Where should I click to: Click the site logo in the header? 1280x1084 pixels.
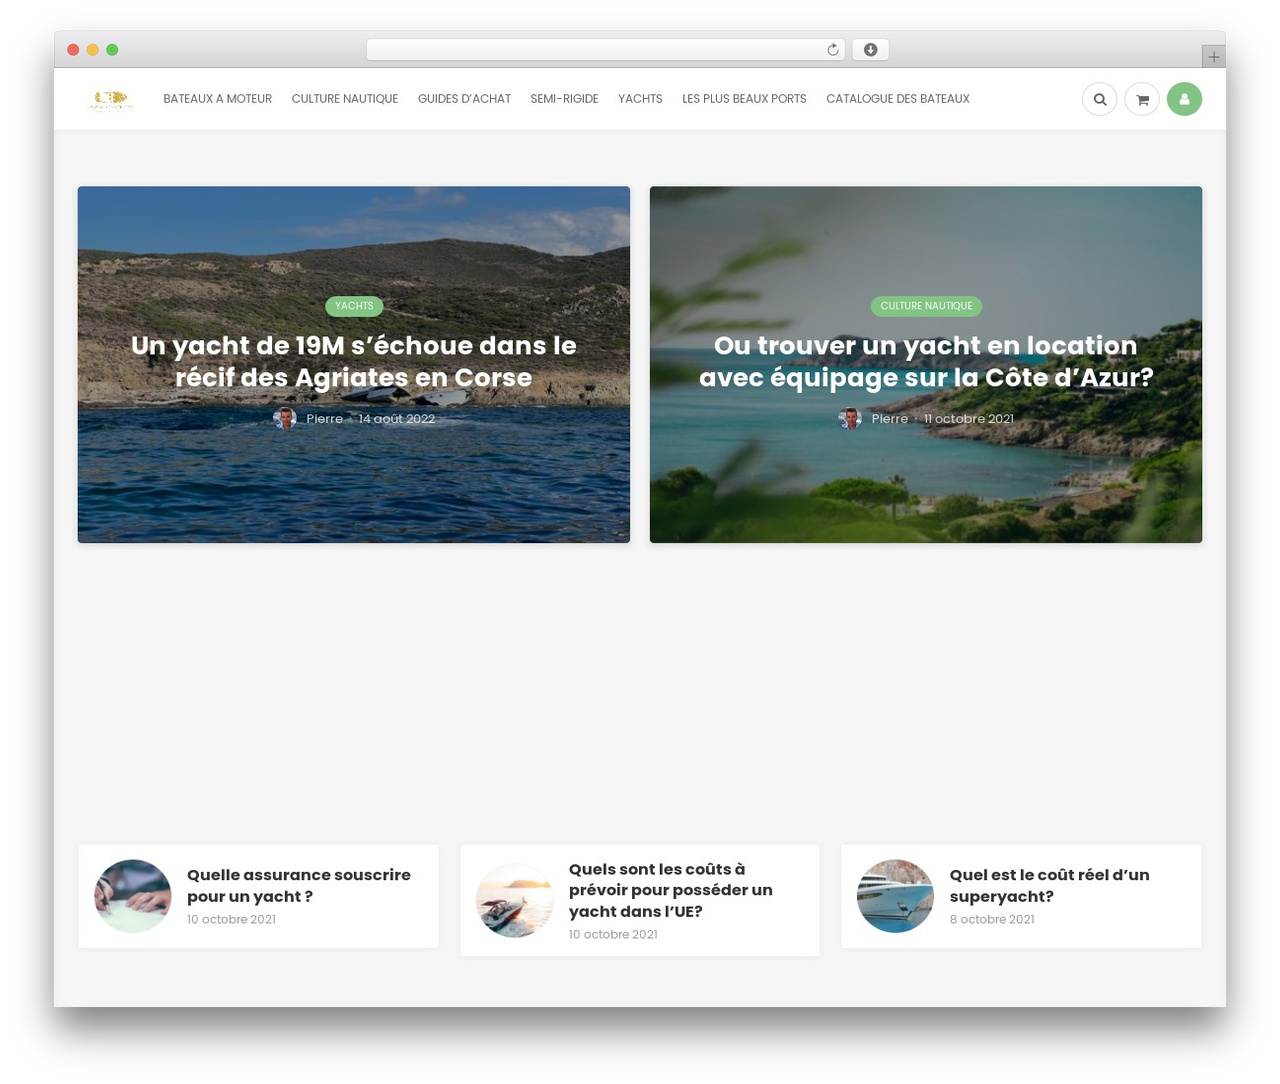point(111,99)
